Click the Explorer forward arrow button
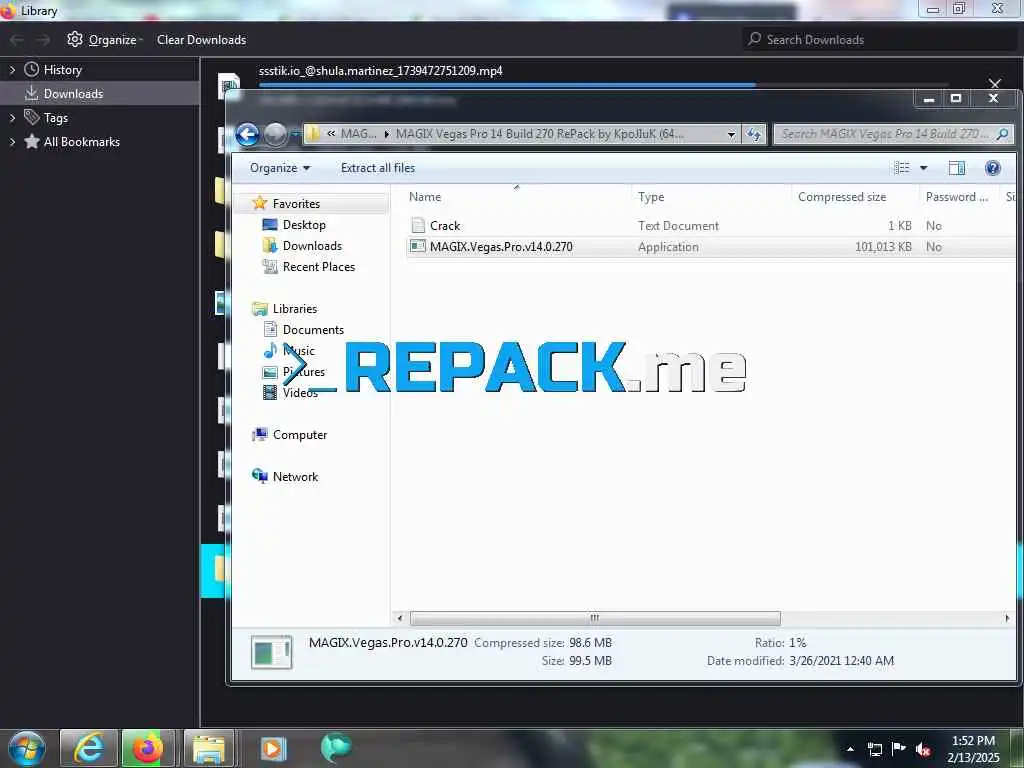1024x768 pixels. pyautogui.click(x=276, y=135)
